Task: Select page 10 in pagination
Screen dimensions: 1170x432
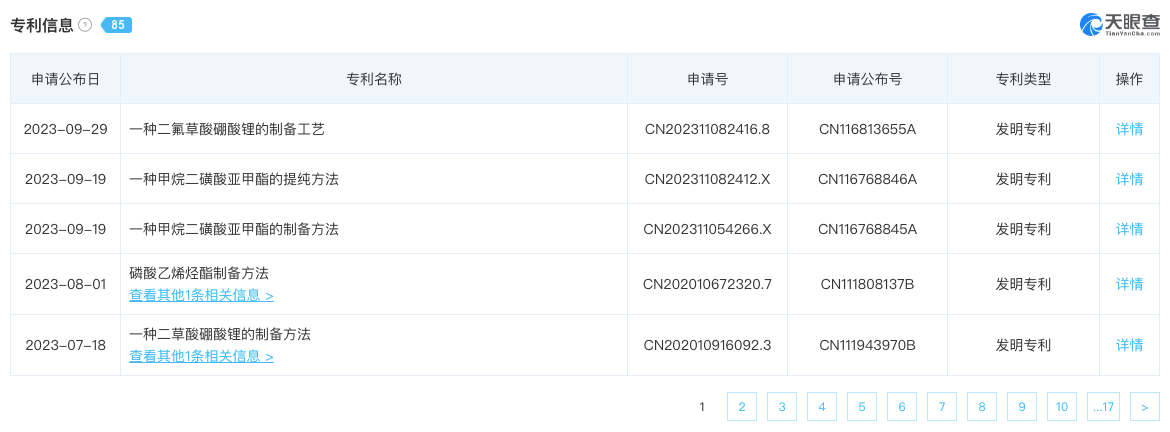Action: pos(1062,406)
